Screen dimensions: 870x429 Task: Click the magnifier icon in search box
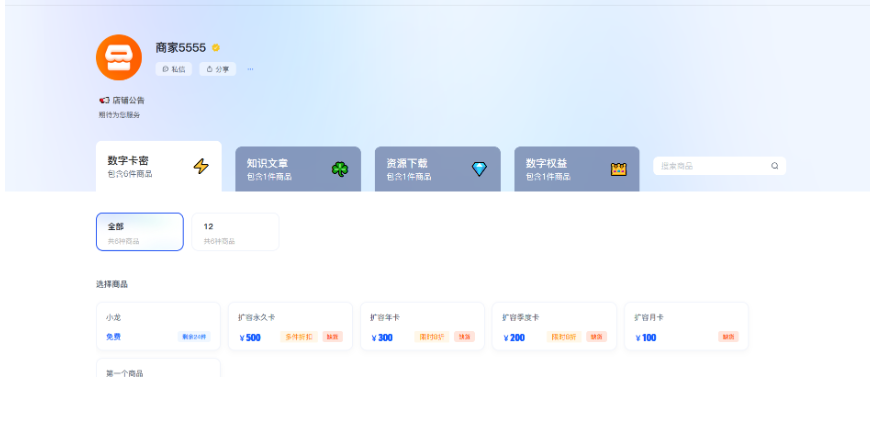click(774, 166)
